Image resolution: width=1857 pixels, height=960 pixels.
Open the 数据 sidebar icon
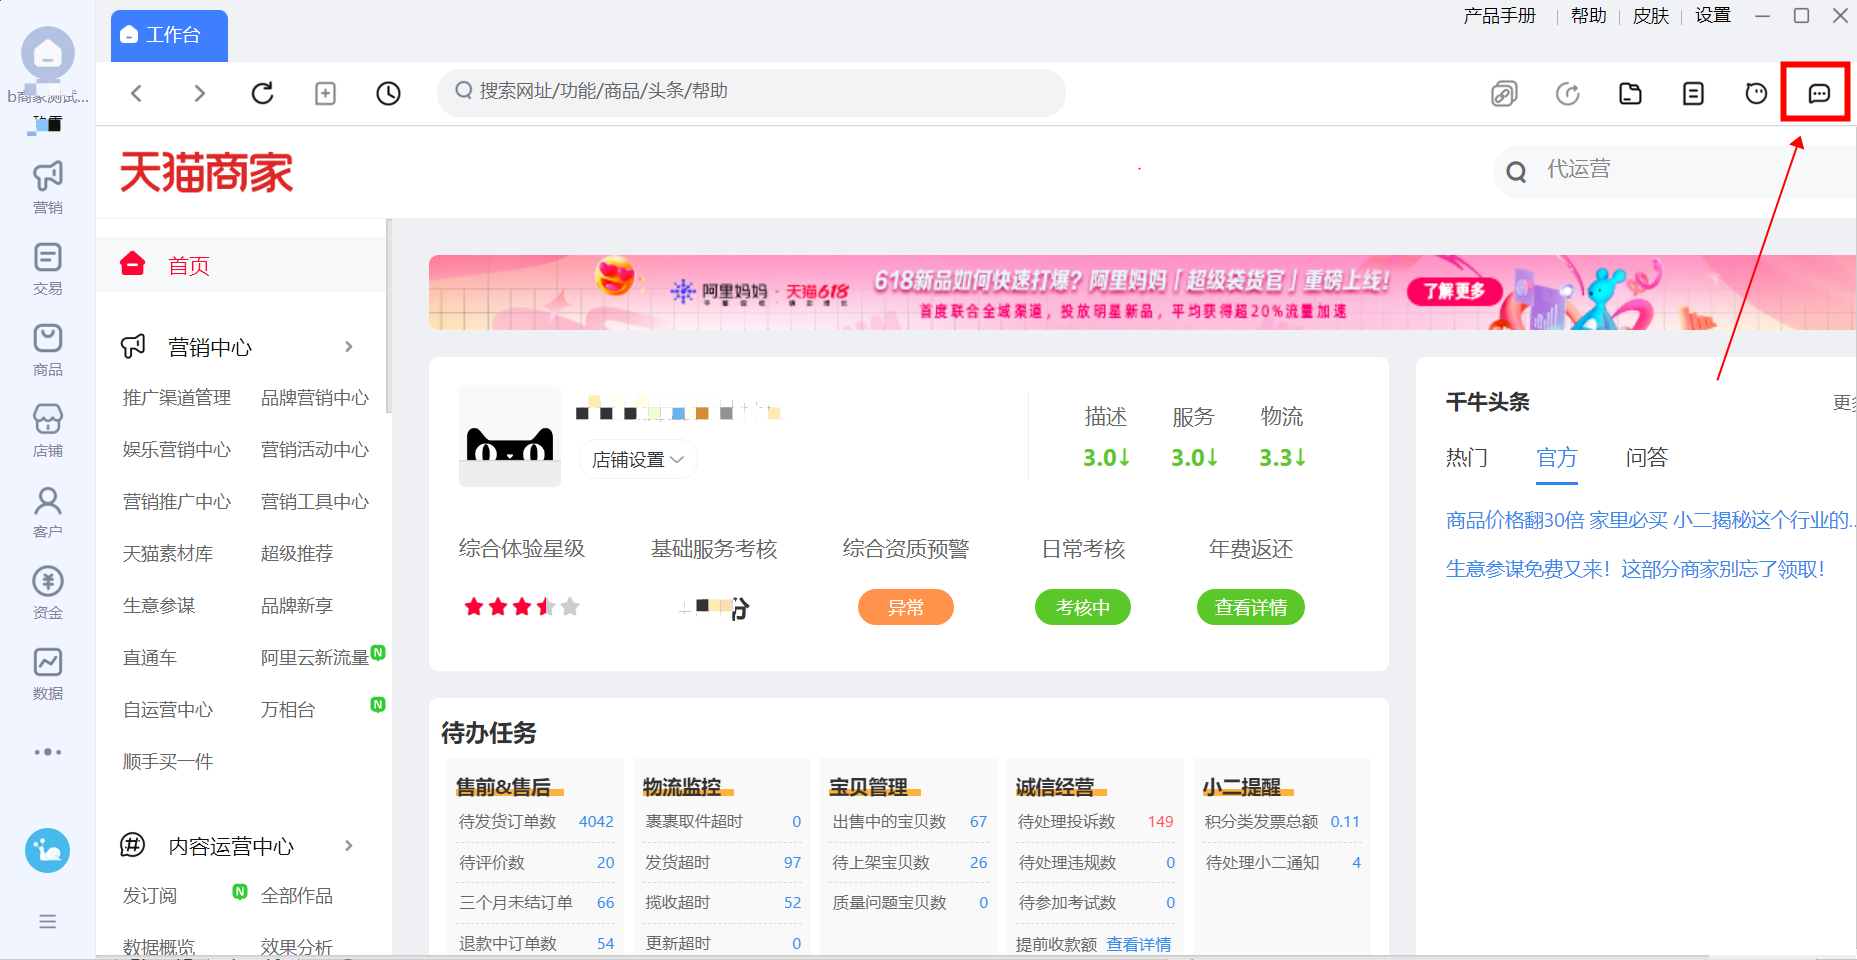48,673
